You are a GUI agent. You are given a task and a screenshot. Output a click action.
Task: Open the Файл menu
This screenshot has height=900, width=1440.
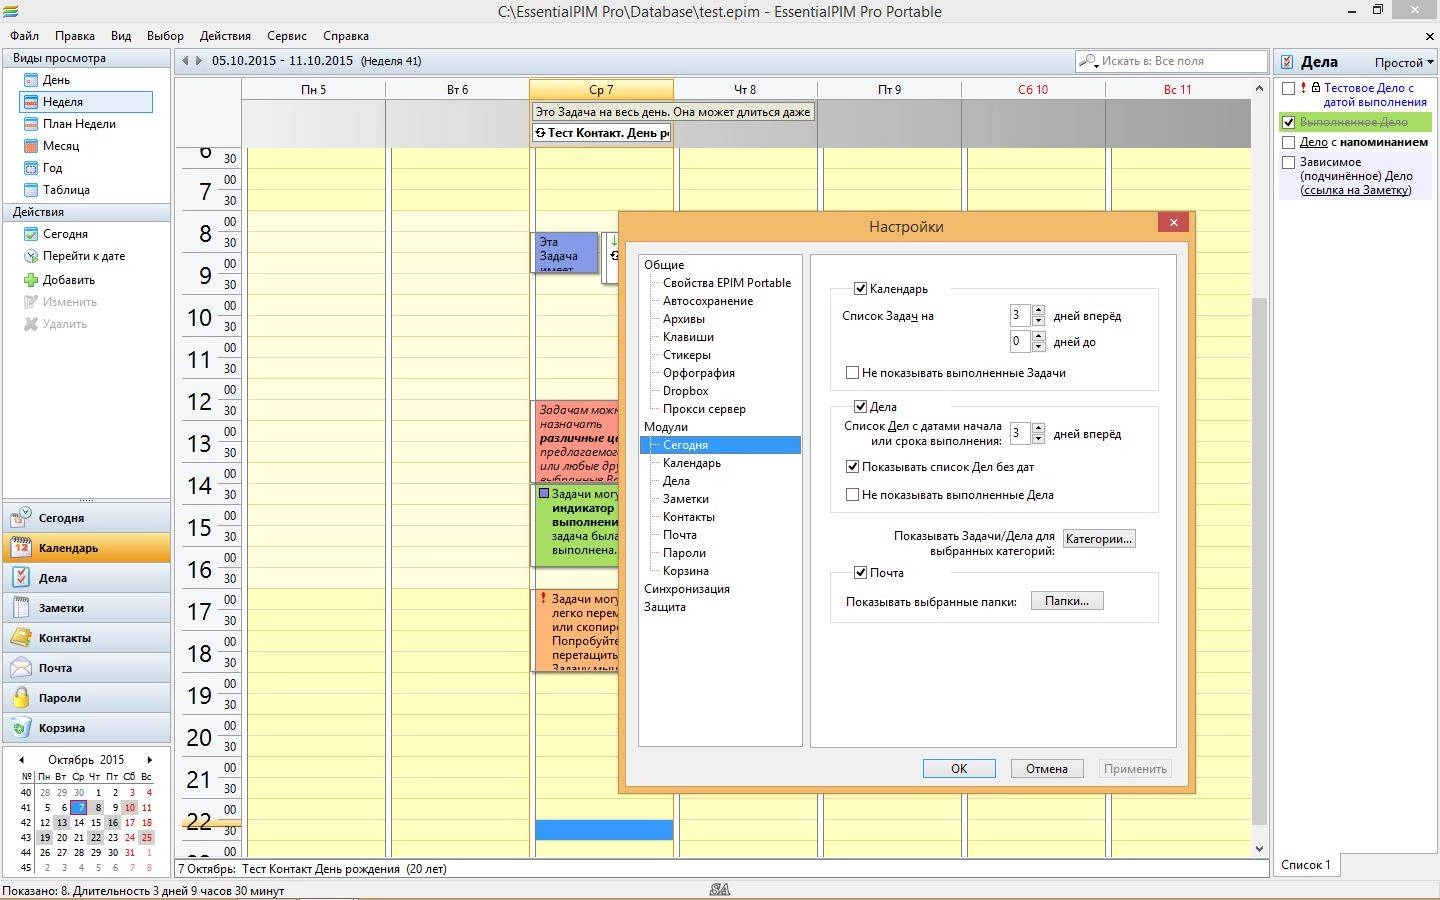24,36
